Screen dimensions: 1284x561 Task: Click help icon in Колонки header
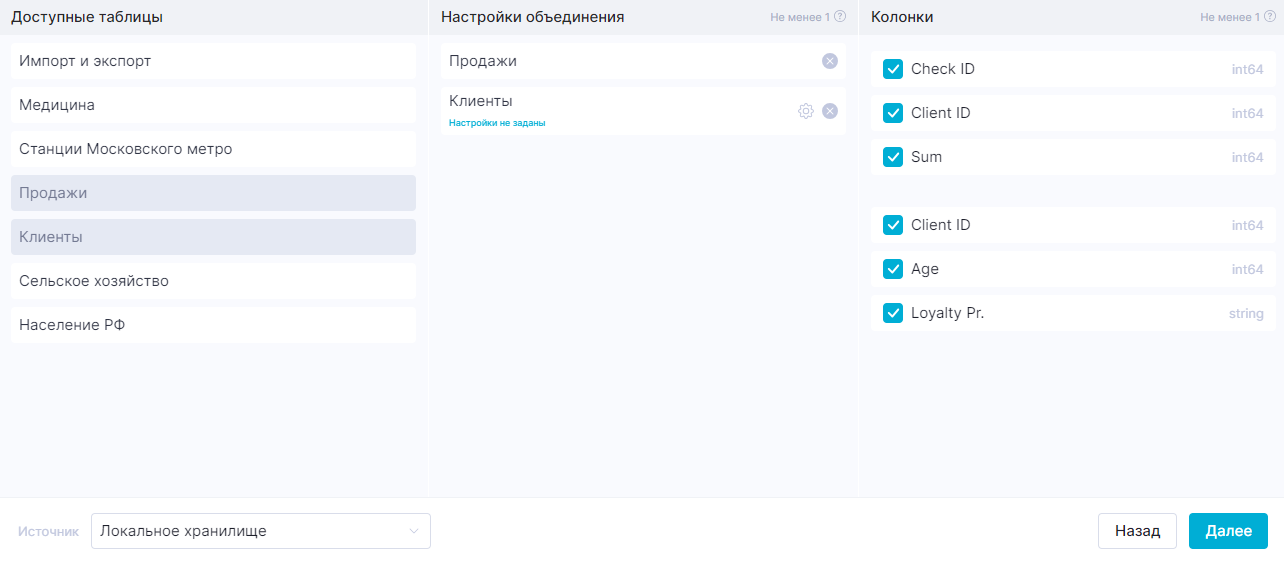pyautogui.click(x=1270, y=17)
